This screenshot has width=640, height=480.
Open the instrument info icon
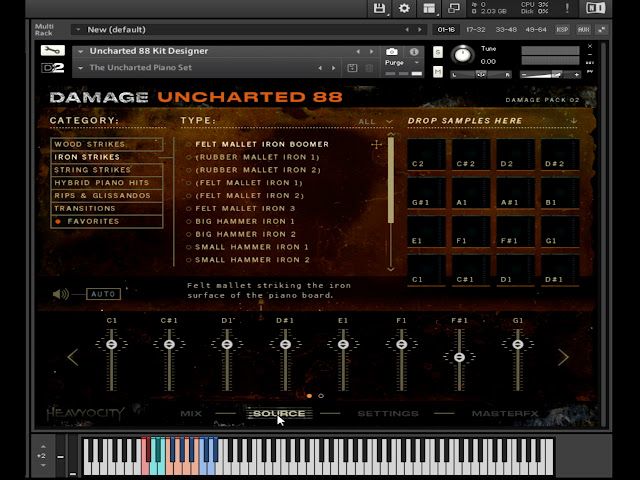pyautogui.click(x=414, y=51)
